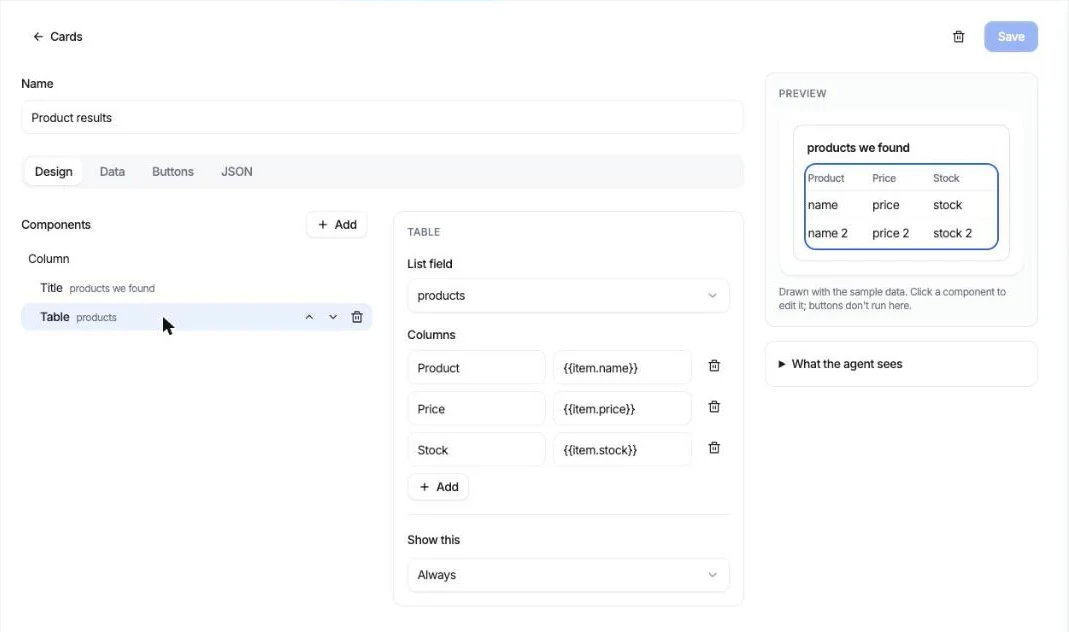Open the JSON tab

[237, 172]
